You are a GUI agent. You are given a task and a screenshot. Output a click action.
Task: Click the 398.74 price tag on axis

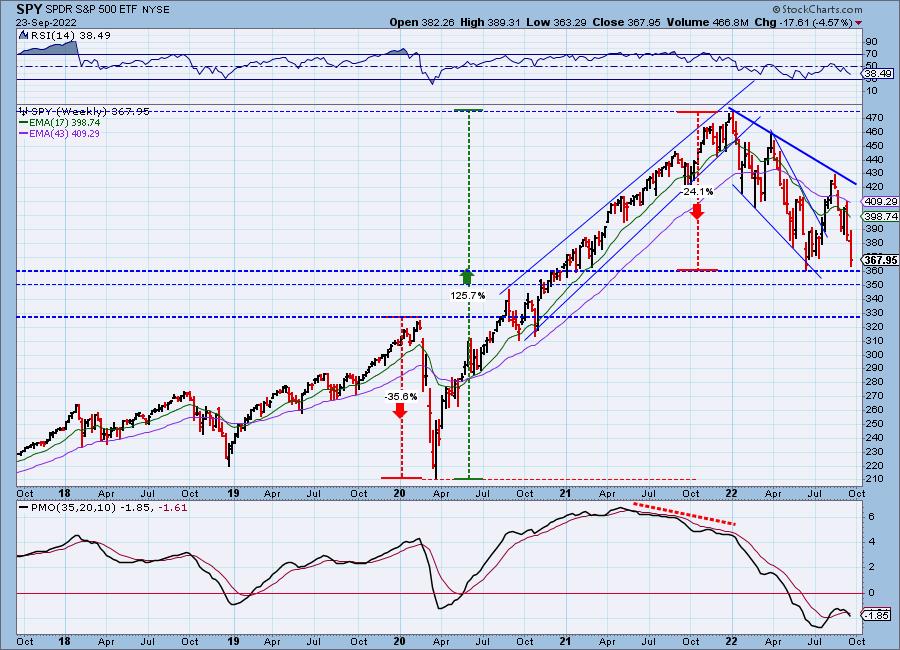[x=880, y=216]
